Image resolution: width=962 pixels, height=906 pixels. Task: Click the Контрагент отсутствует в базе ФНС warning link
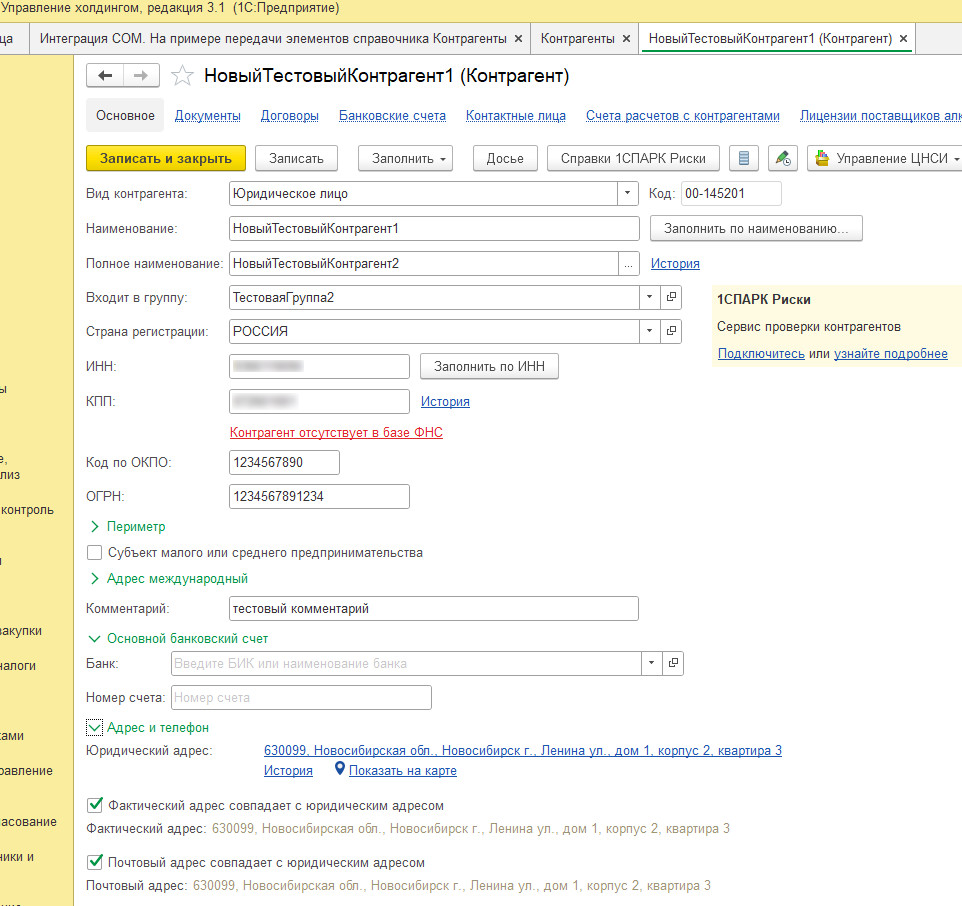pyautogui.click(x=336, y=432)
